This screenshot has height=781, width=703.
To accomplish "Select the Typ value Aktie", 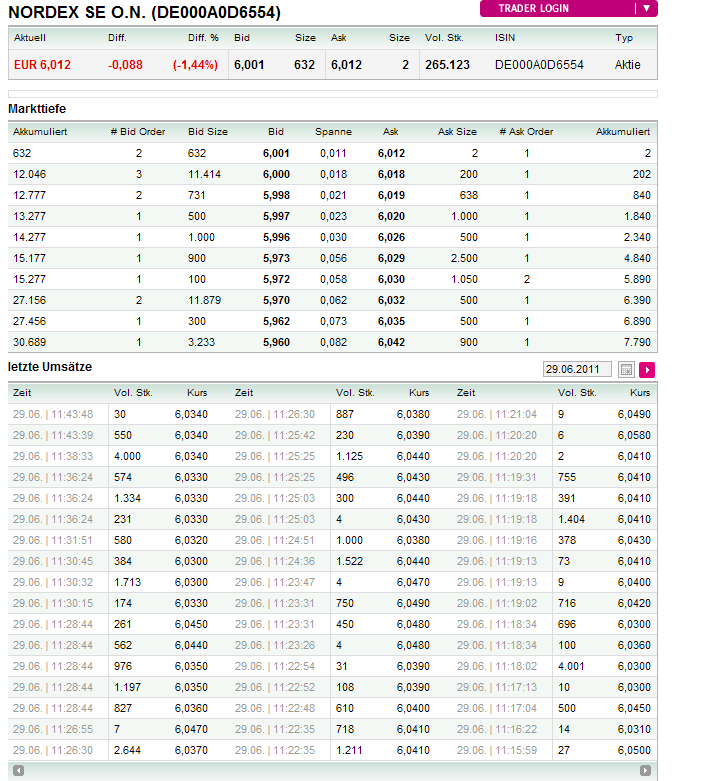I will click(627, 65).
